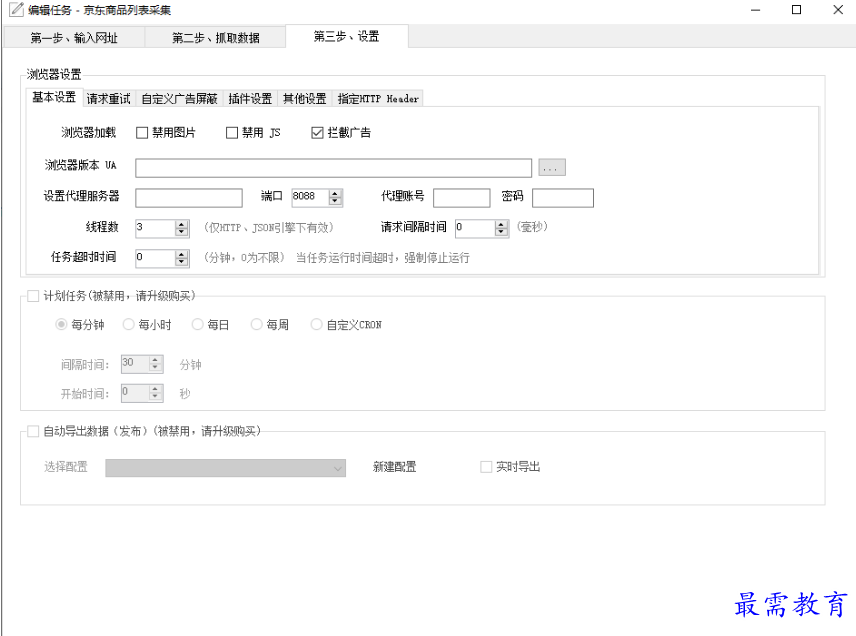This screenshot has width=856, height=636.
Task: Increase the 端口 value with up arrow
Action: (336, 193)
